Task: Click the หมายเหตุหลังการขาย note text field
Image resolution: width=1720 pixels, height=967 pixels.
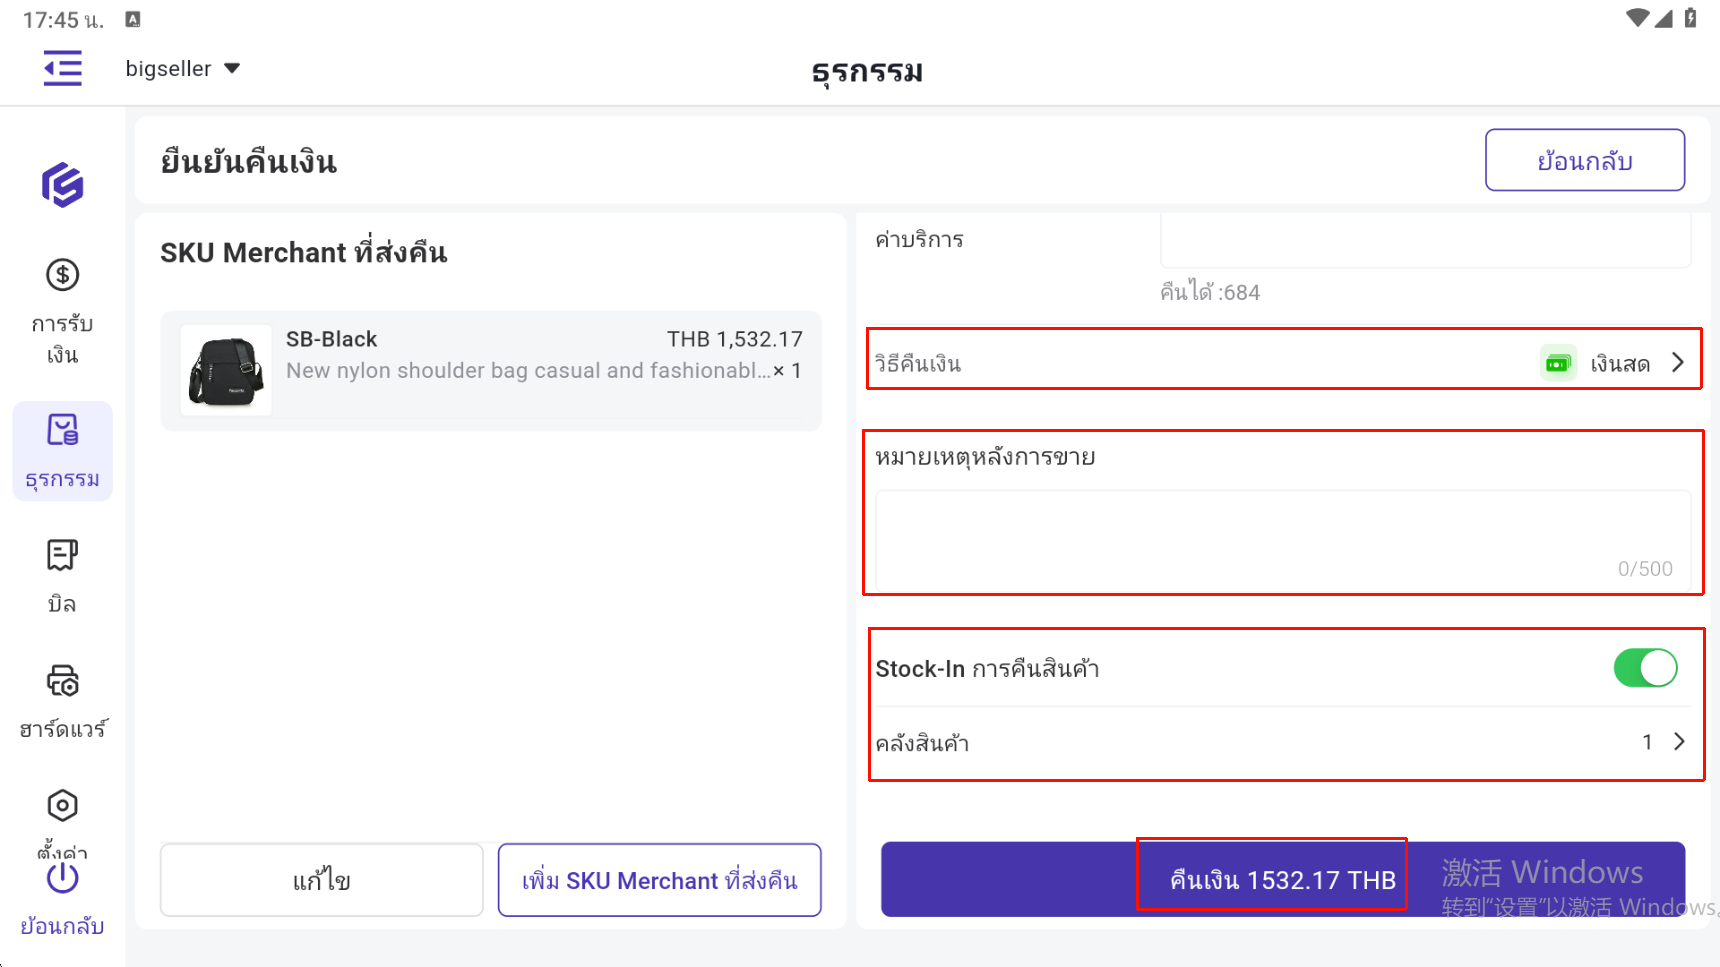Action: [x=1282, y=540]
